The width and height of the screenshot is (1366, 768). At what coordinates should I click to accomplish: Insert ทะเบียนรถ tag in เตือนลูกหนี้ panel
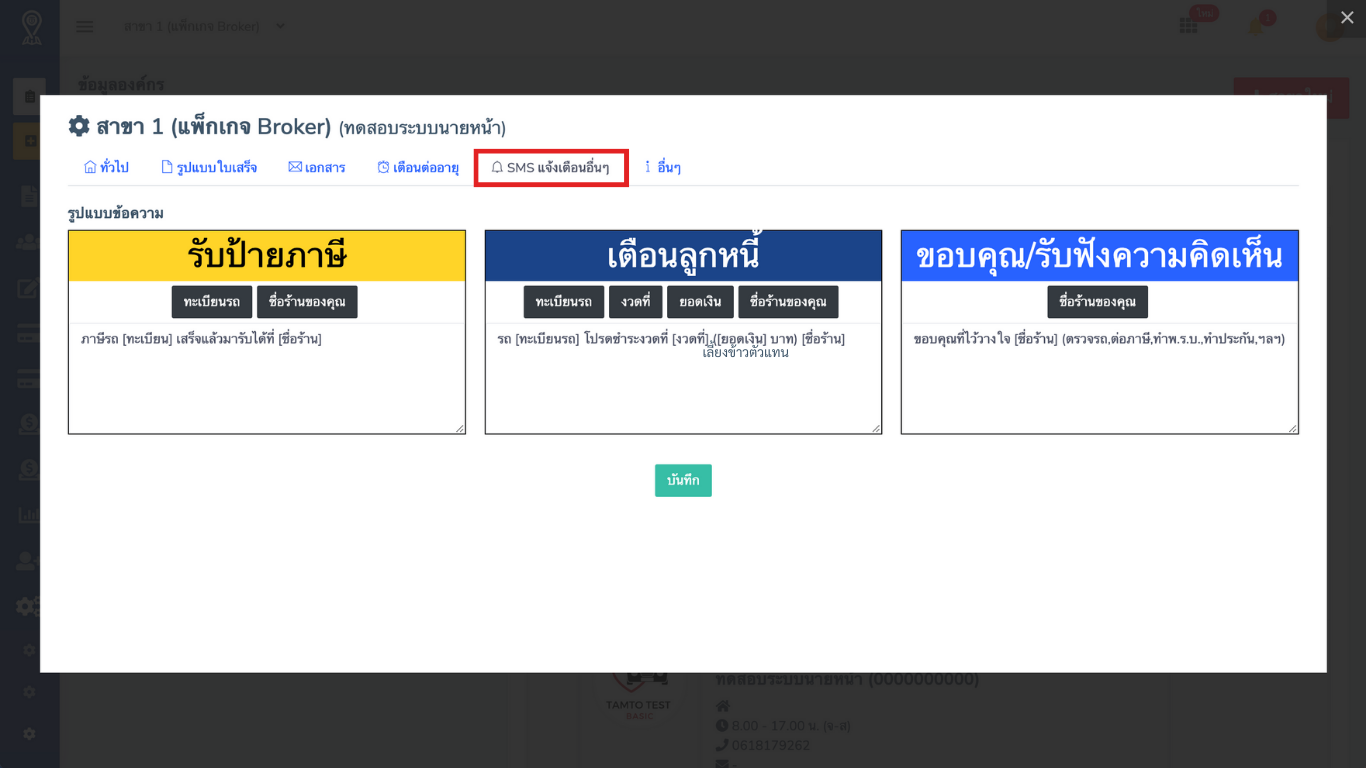click(x=564, y=302)
